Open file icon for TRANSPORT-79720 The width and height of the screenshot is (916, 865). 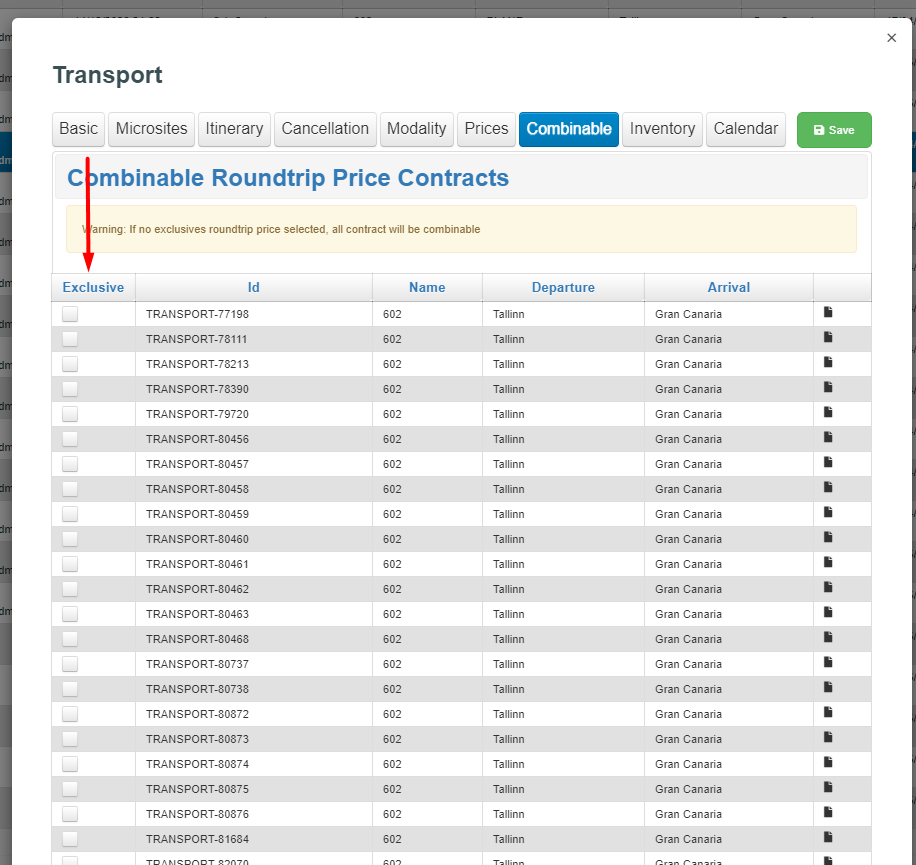point(828,413)
